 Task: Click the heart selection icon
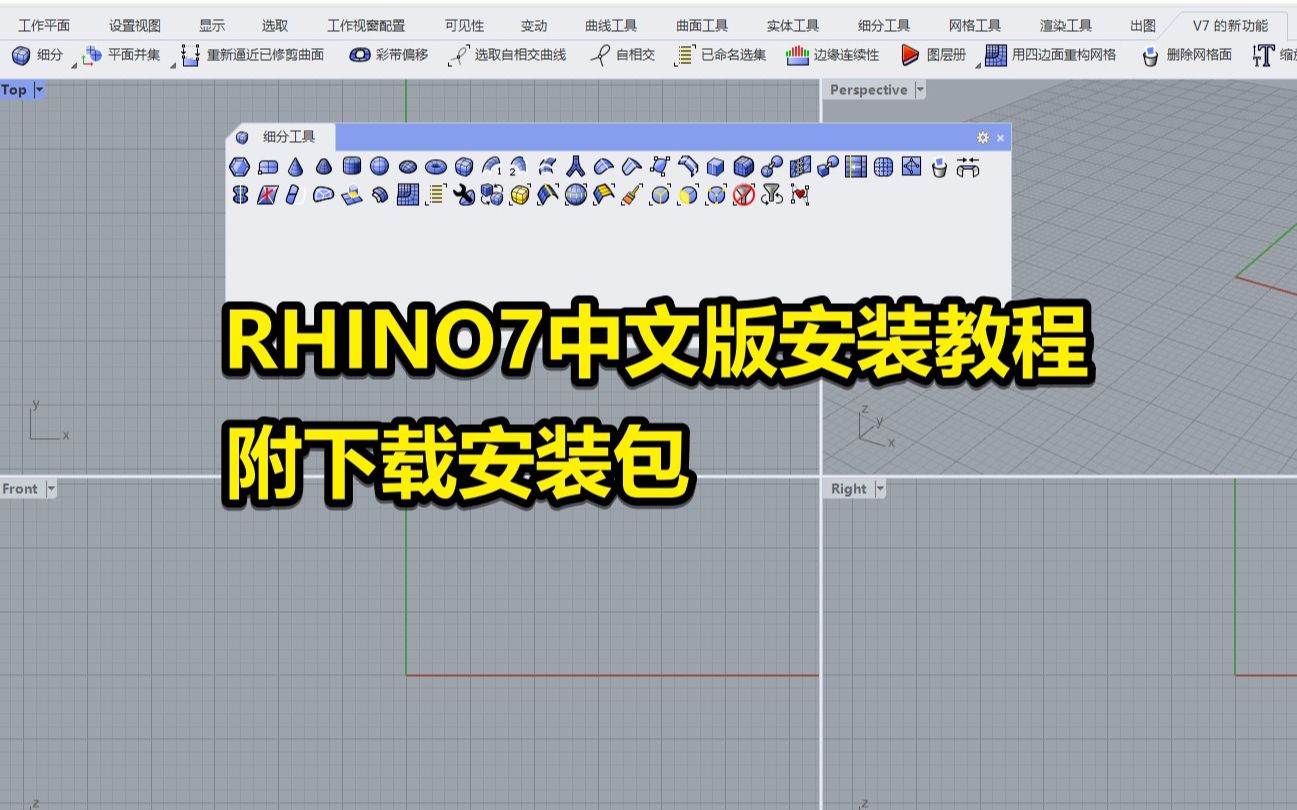point(799,195)
